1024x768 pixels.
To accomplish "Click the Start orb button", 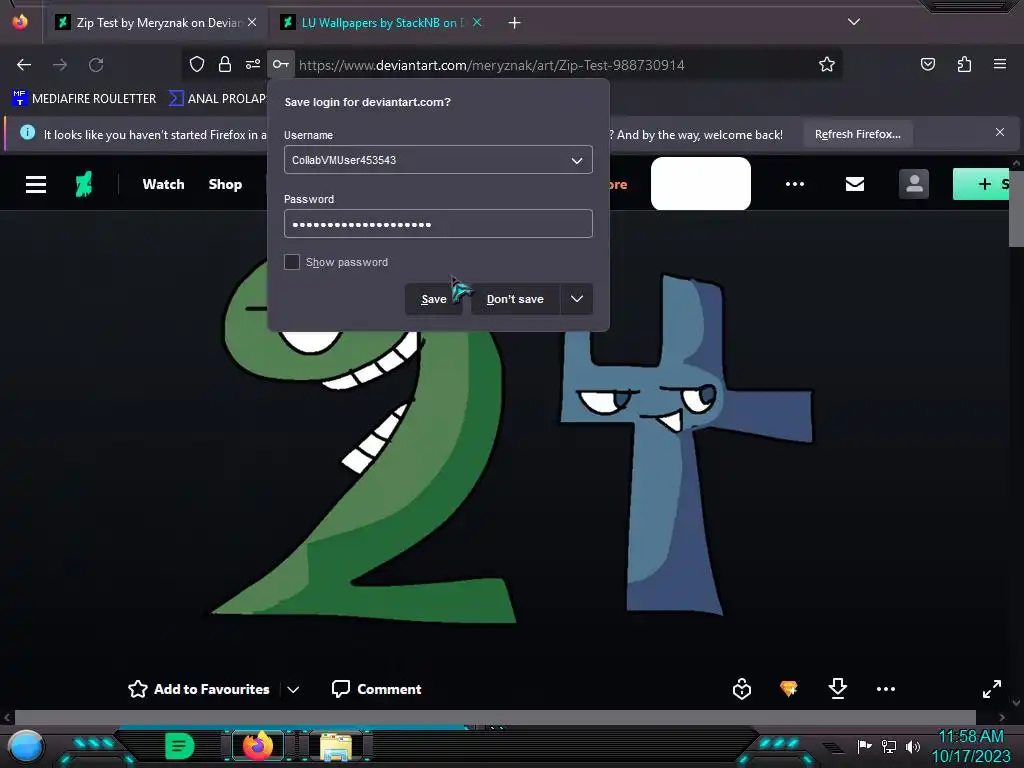I will pyautogui.click(x=26, y=748).
